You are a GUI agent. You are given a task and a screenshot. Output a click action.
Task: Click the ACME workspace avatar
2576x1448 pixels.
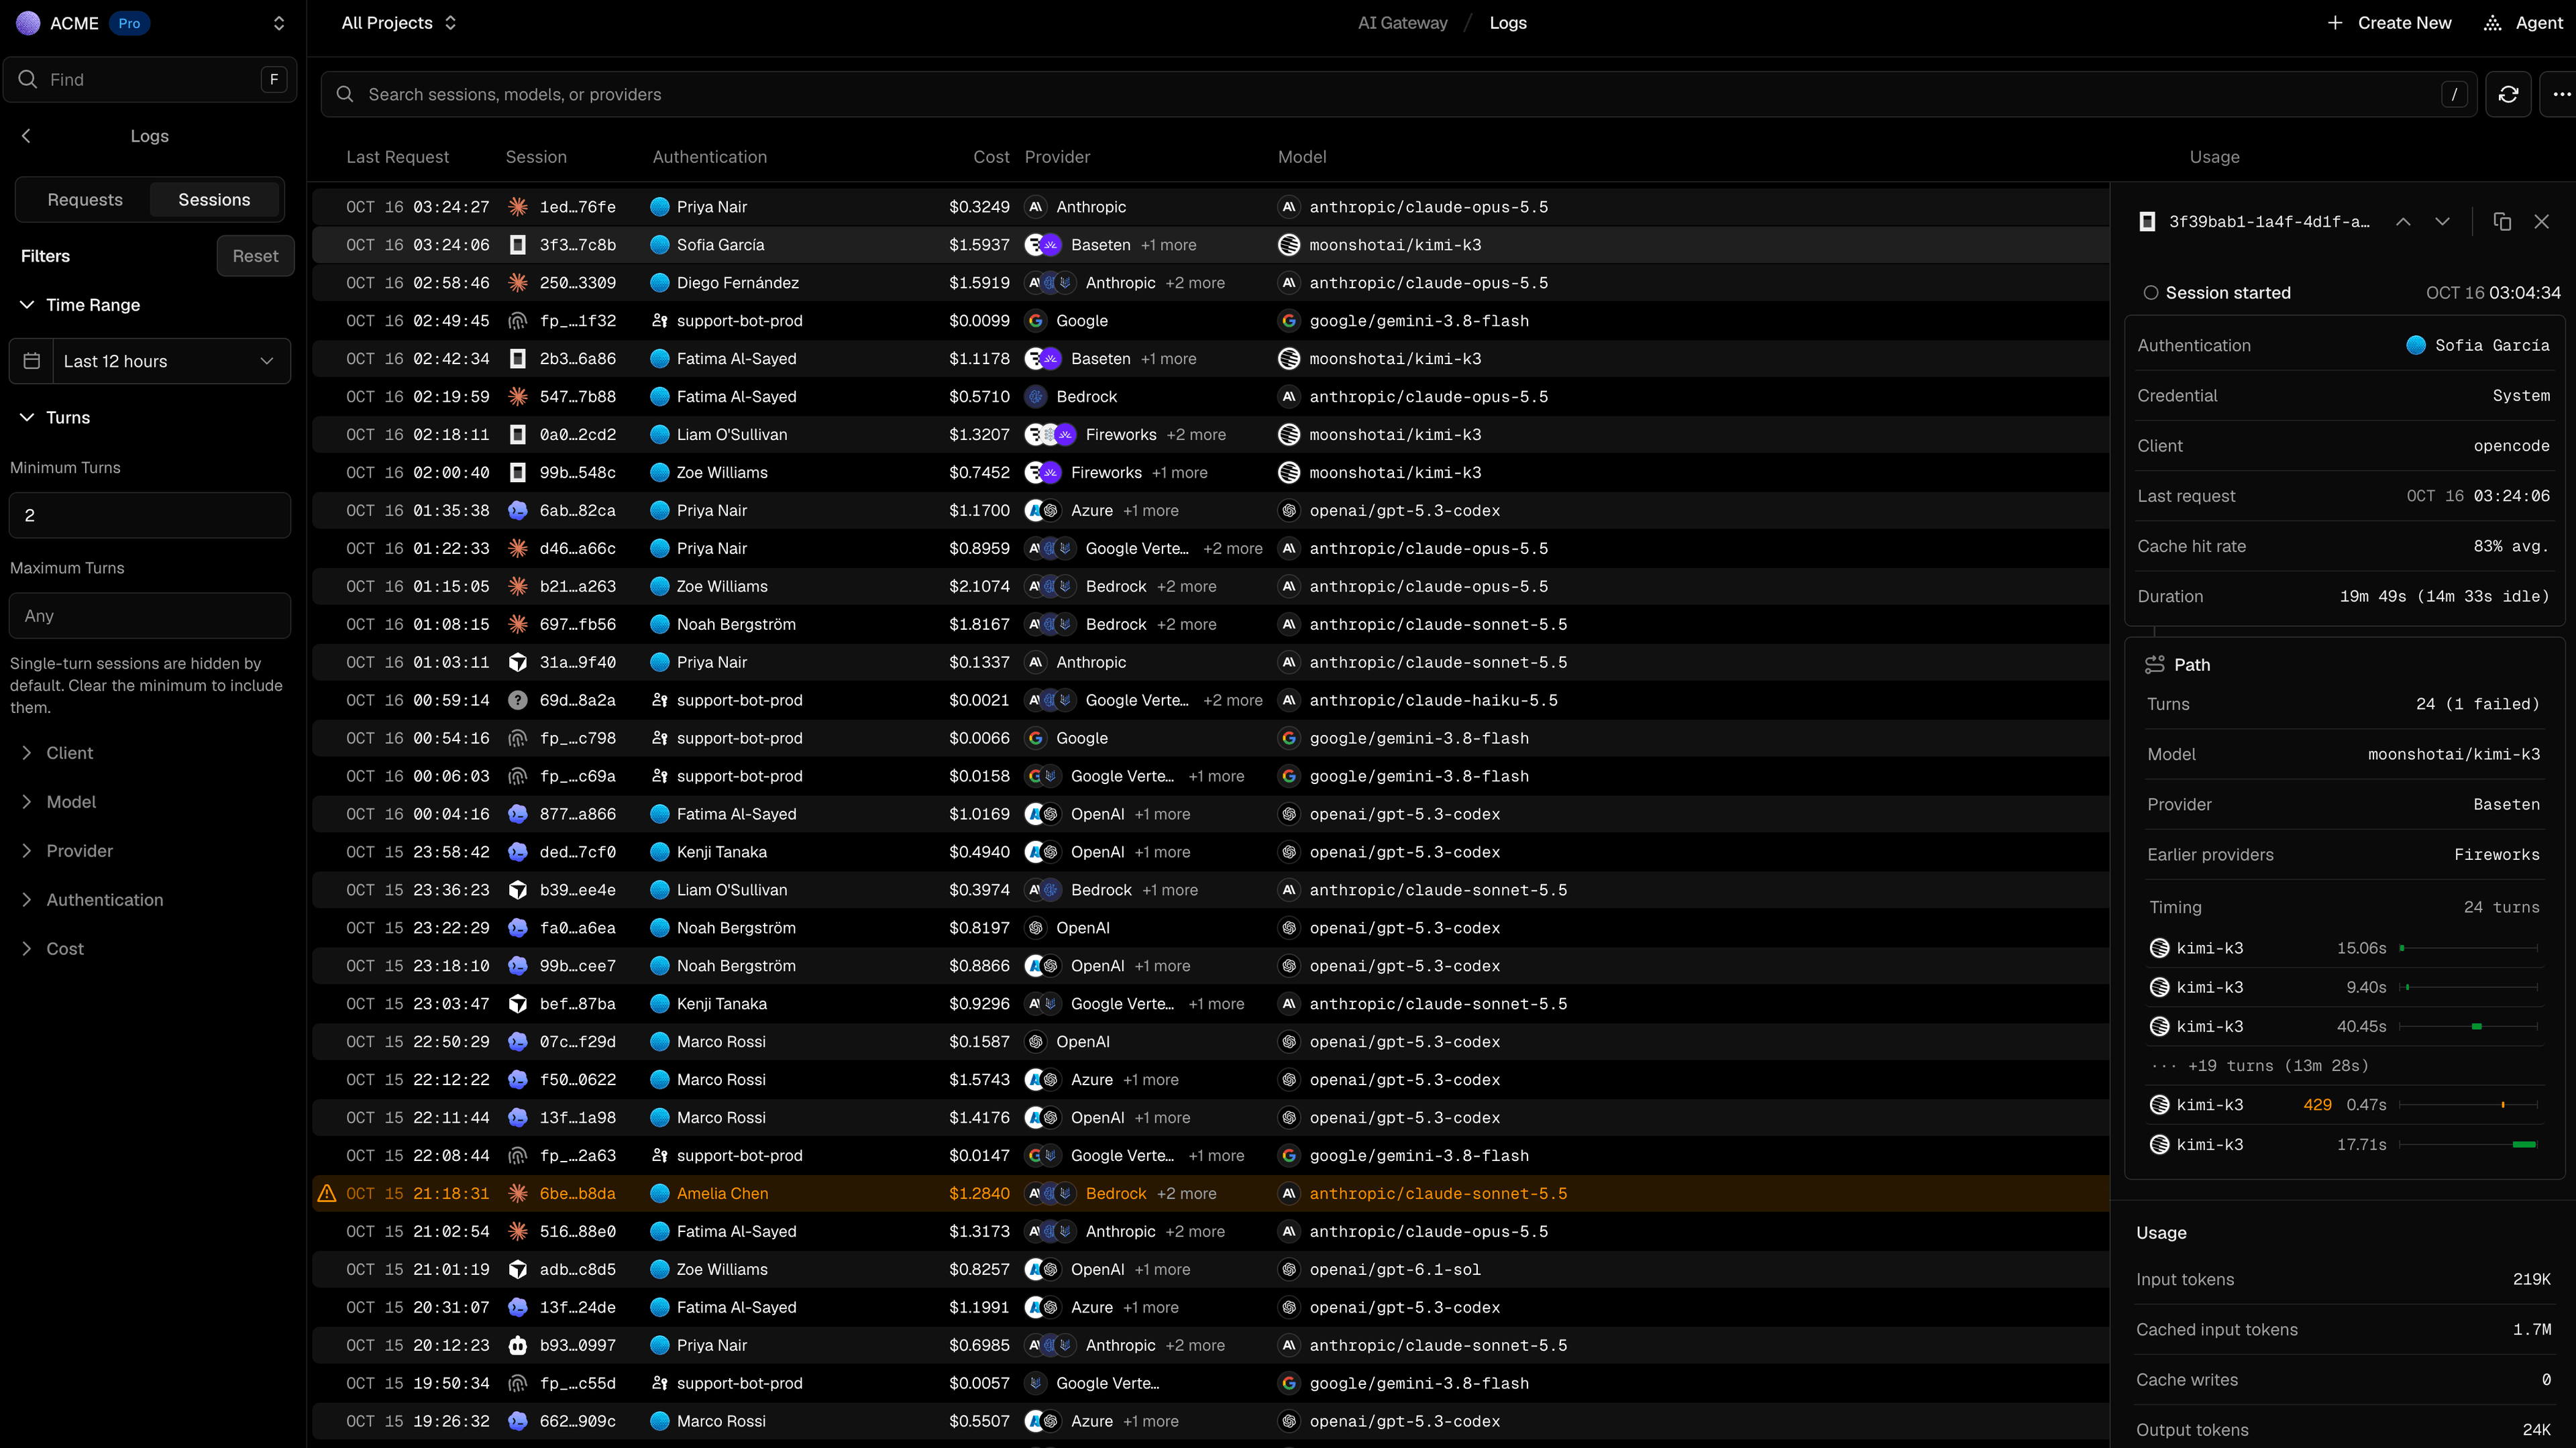click(x=28, y=23)
